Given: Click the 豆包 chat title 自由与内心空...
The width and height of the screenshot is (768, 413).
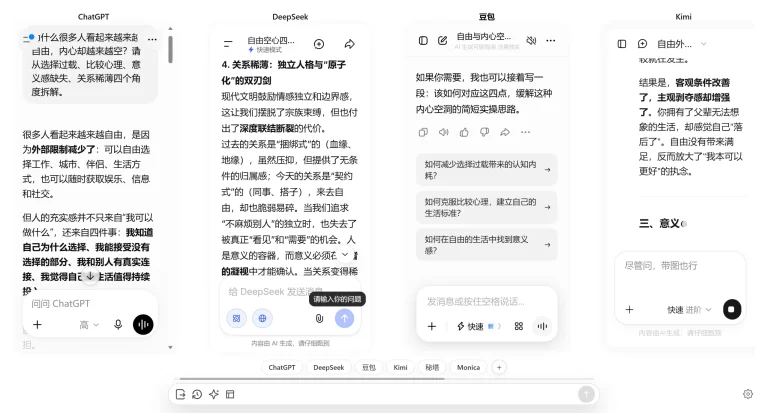Looking at the screenshot, I should pos(484,37).
